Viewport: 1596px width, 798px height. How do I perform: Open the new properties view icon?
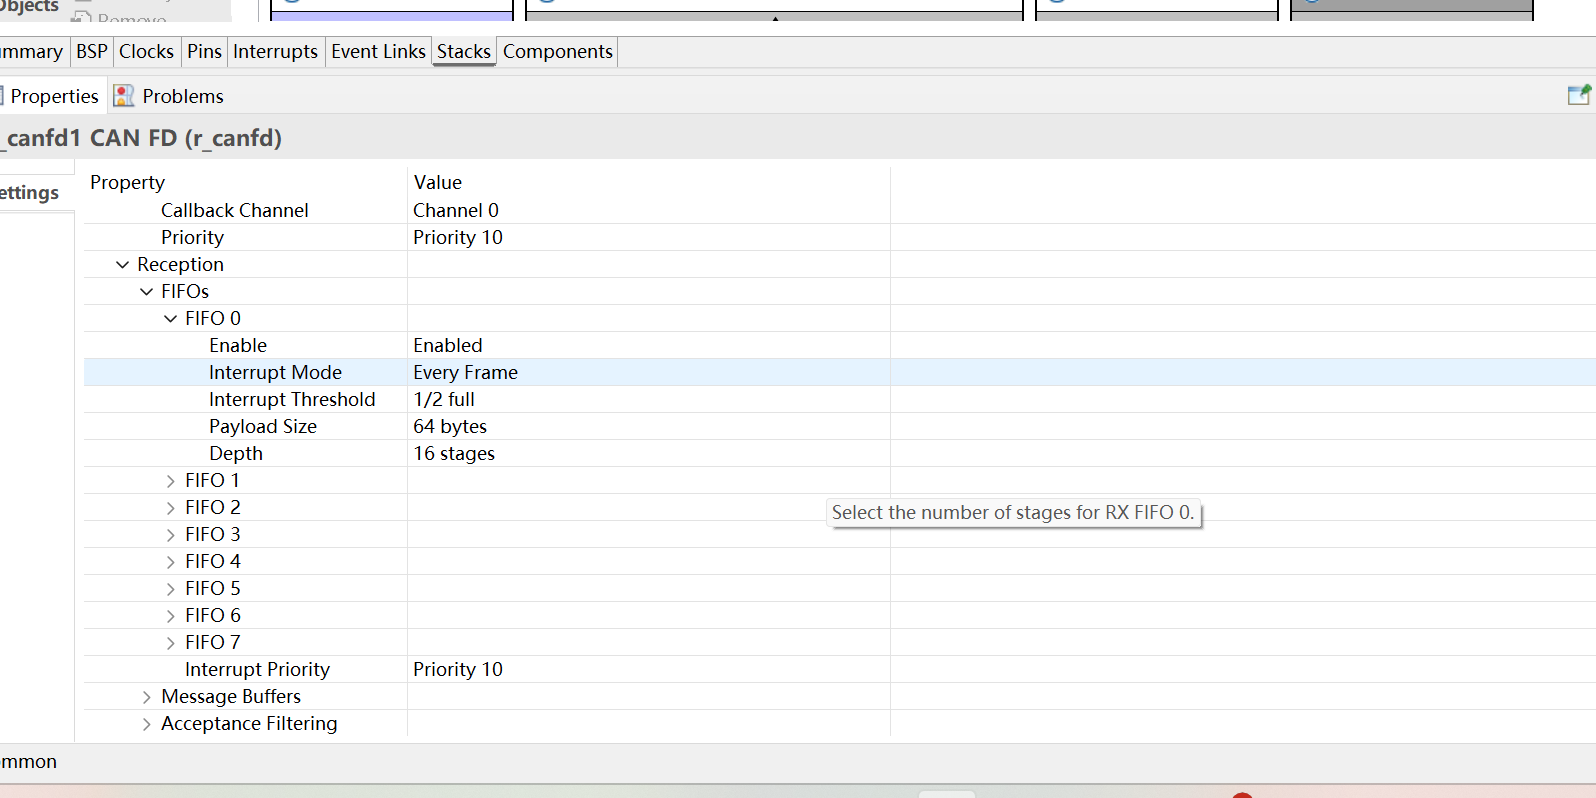(1579, 95)
